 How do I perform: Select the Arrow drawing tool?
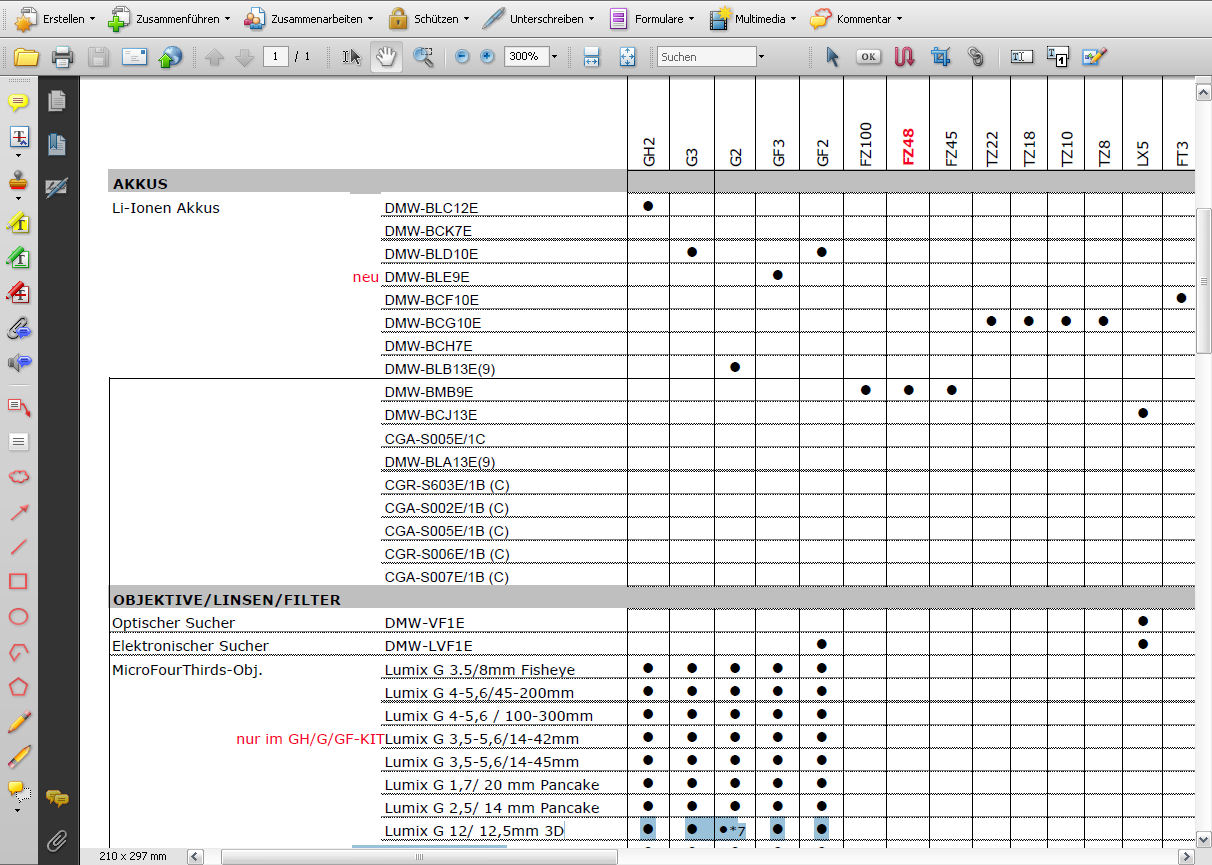pyautogui.click(x=18, y=512)
